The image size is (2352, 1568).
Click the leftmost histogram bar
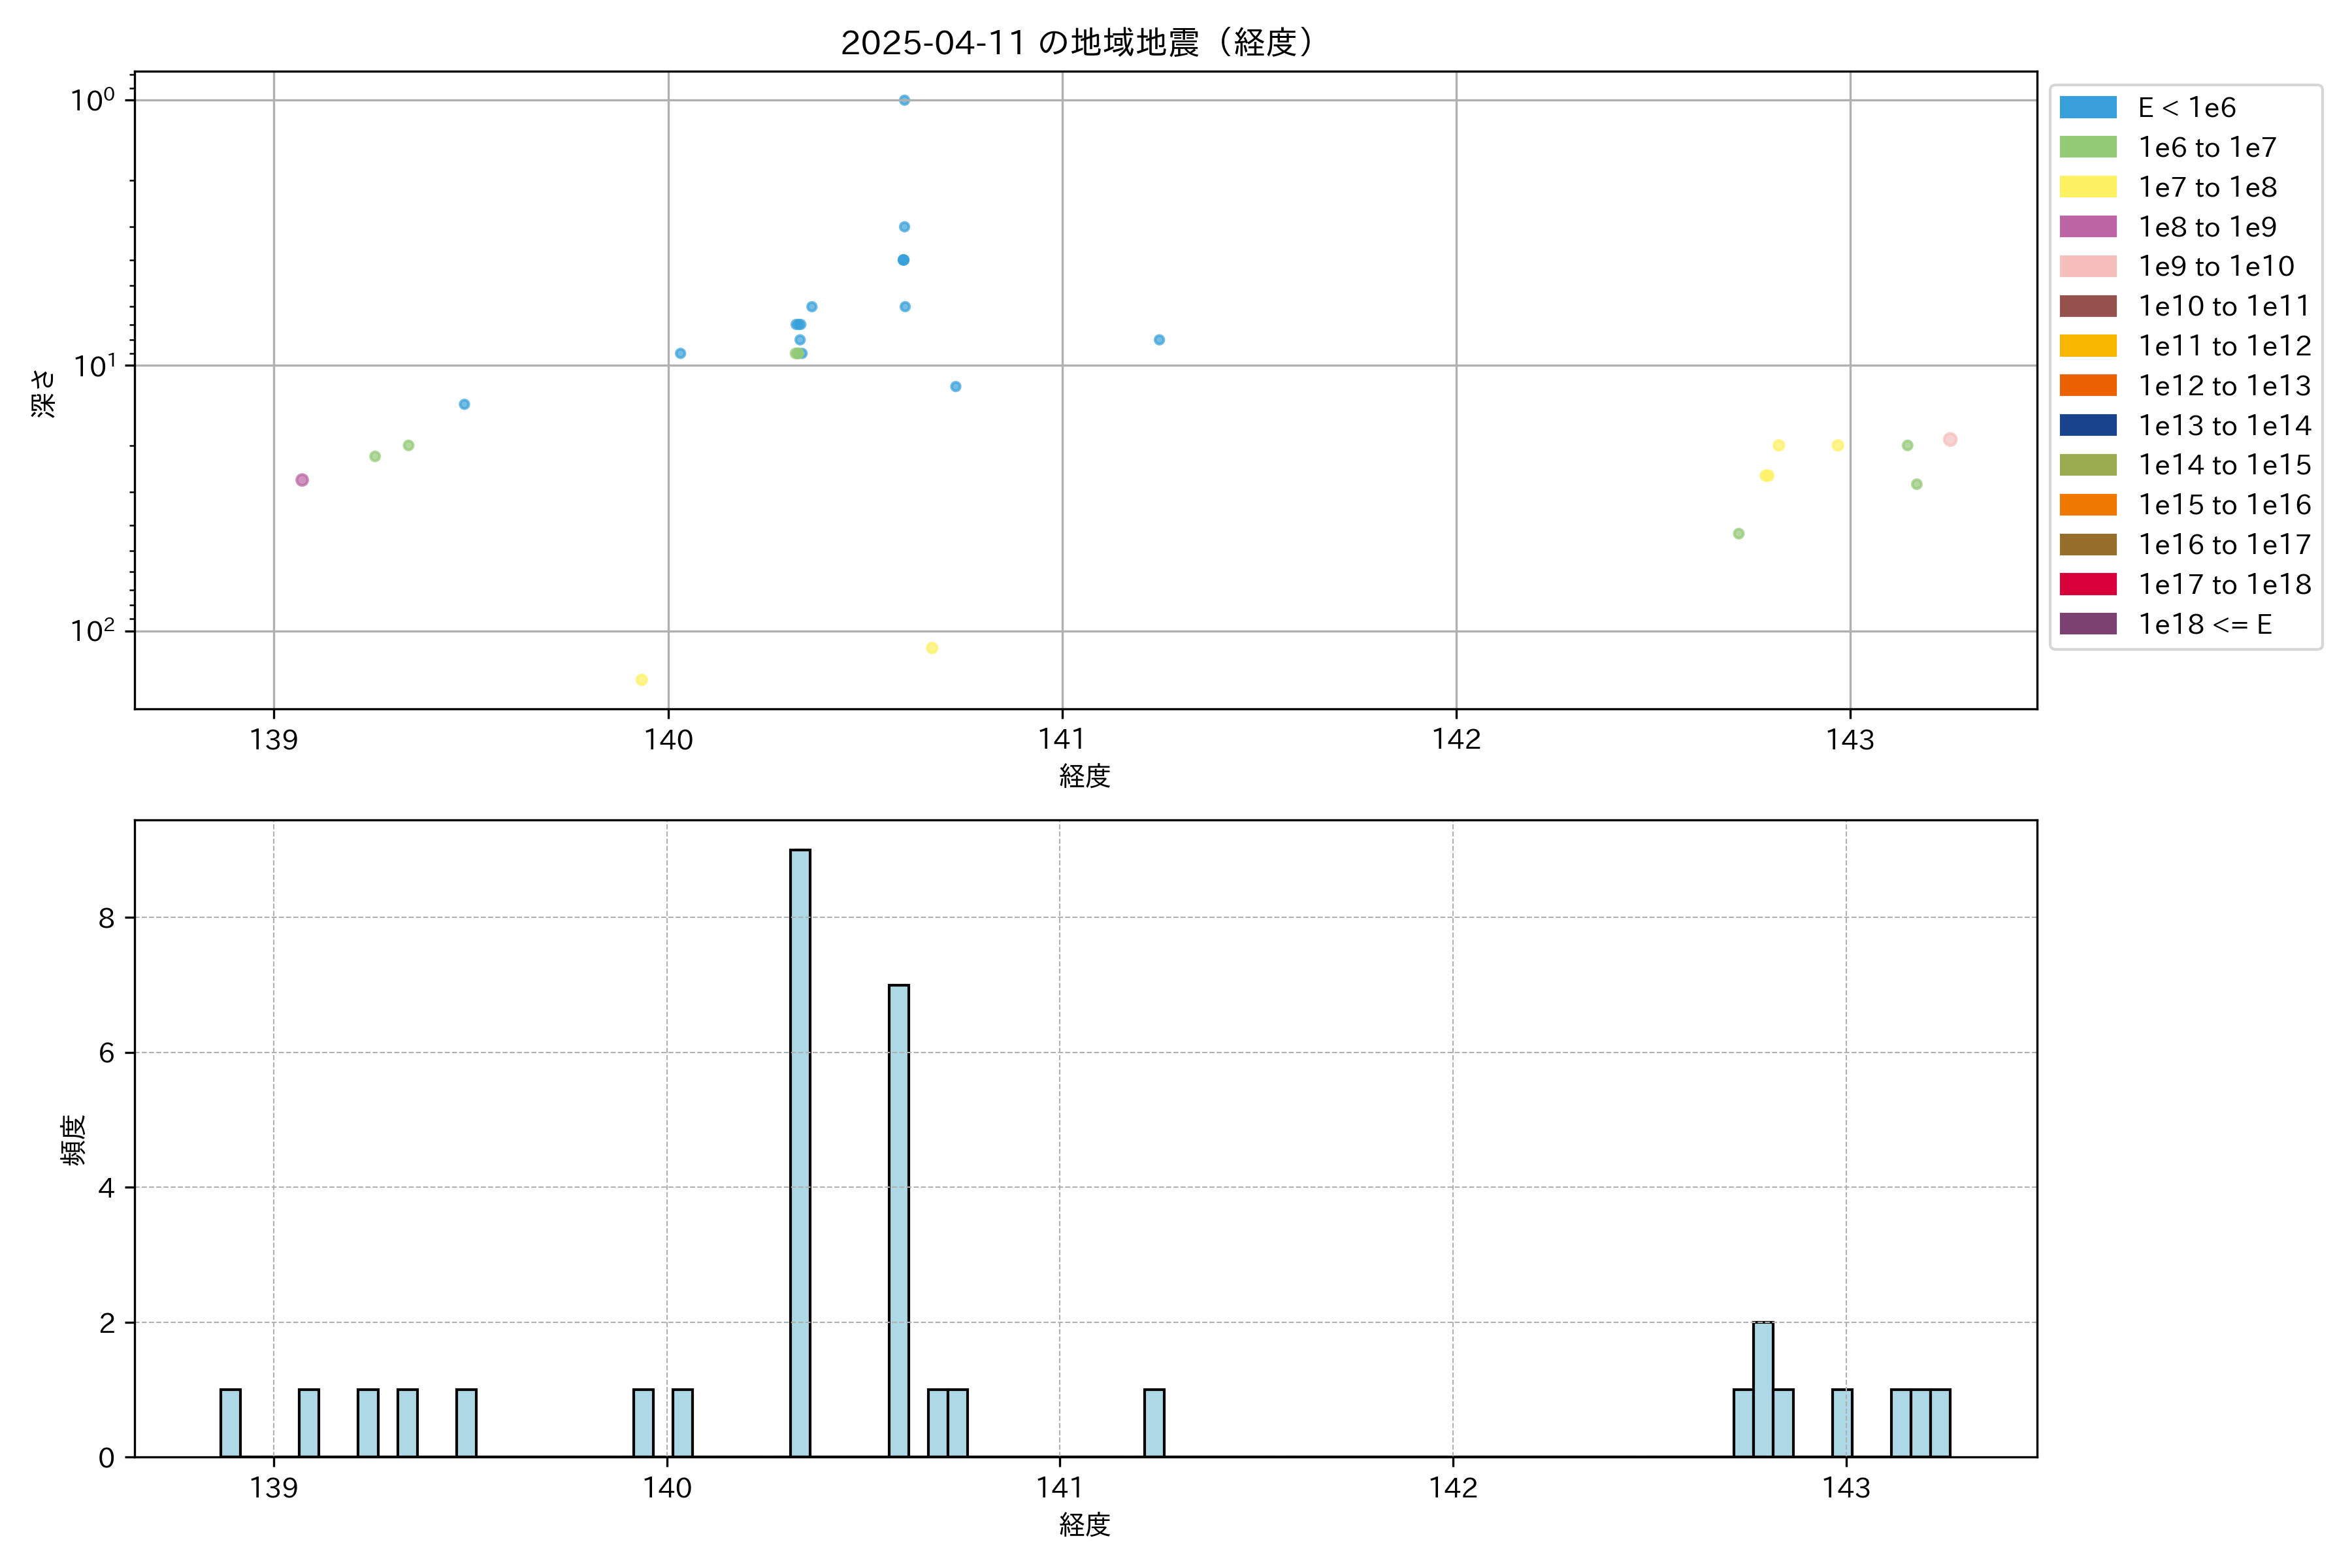(230, 1422)
